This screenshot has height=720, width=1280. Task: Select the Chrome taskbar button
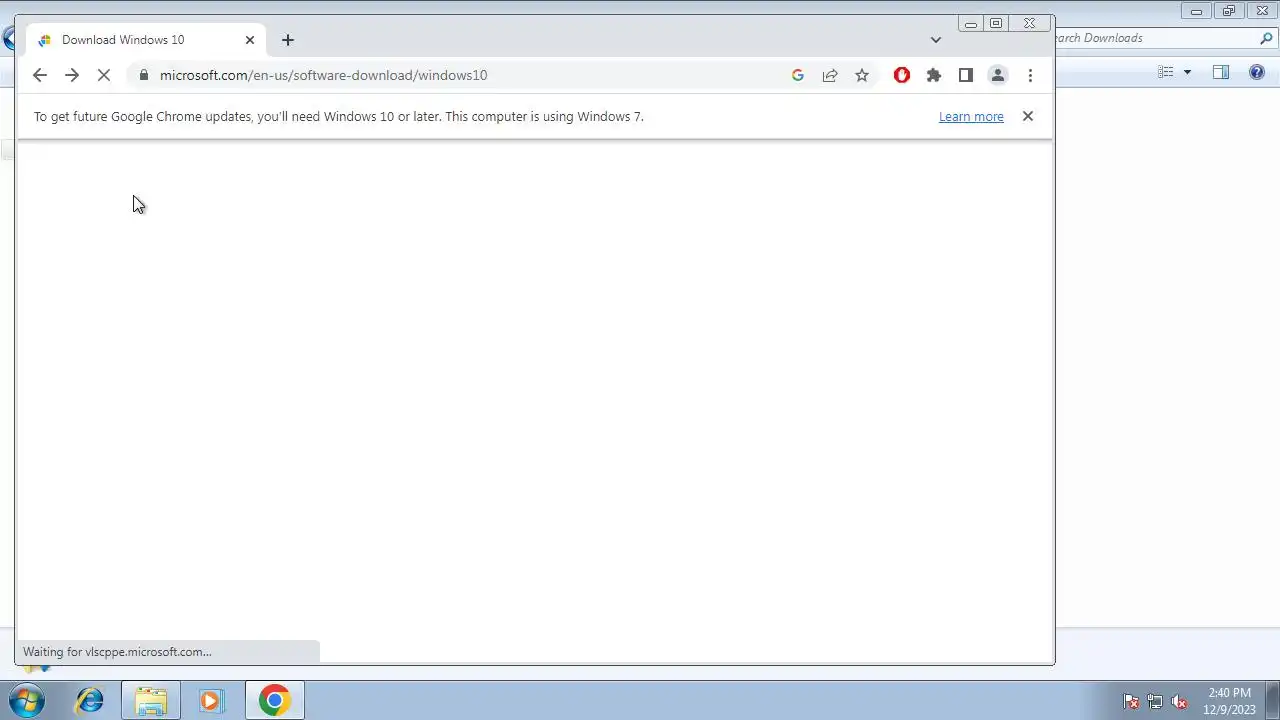(275, 701)
